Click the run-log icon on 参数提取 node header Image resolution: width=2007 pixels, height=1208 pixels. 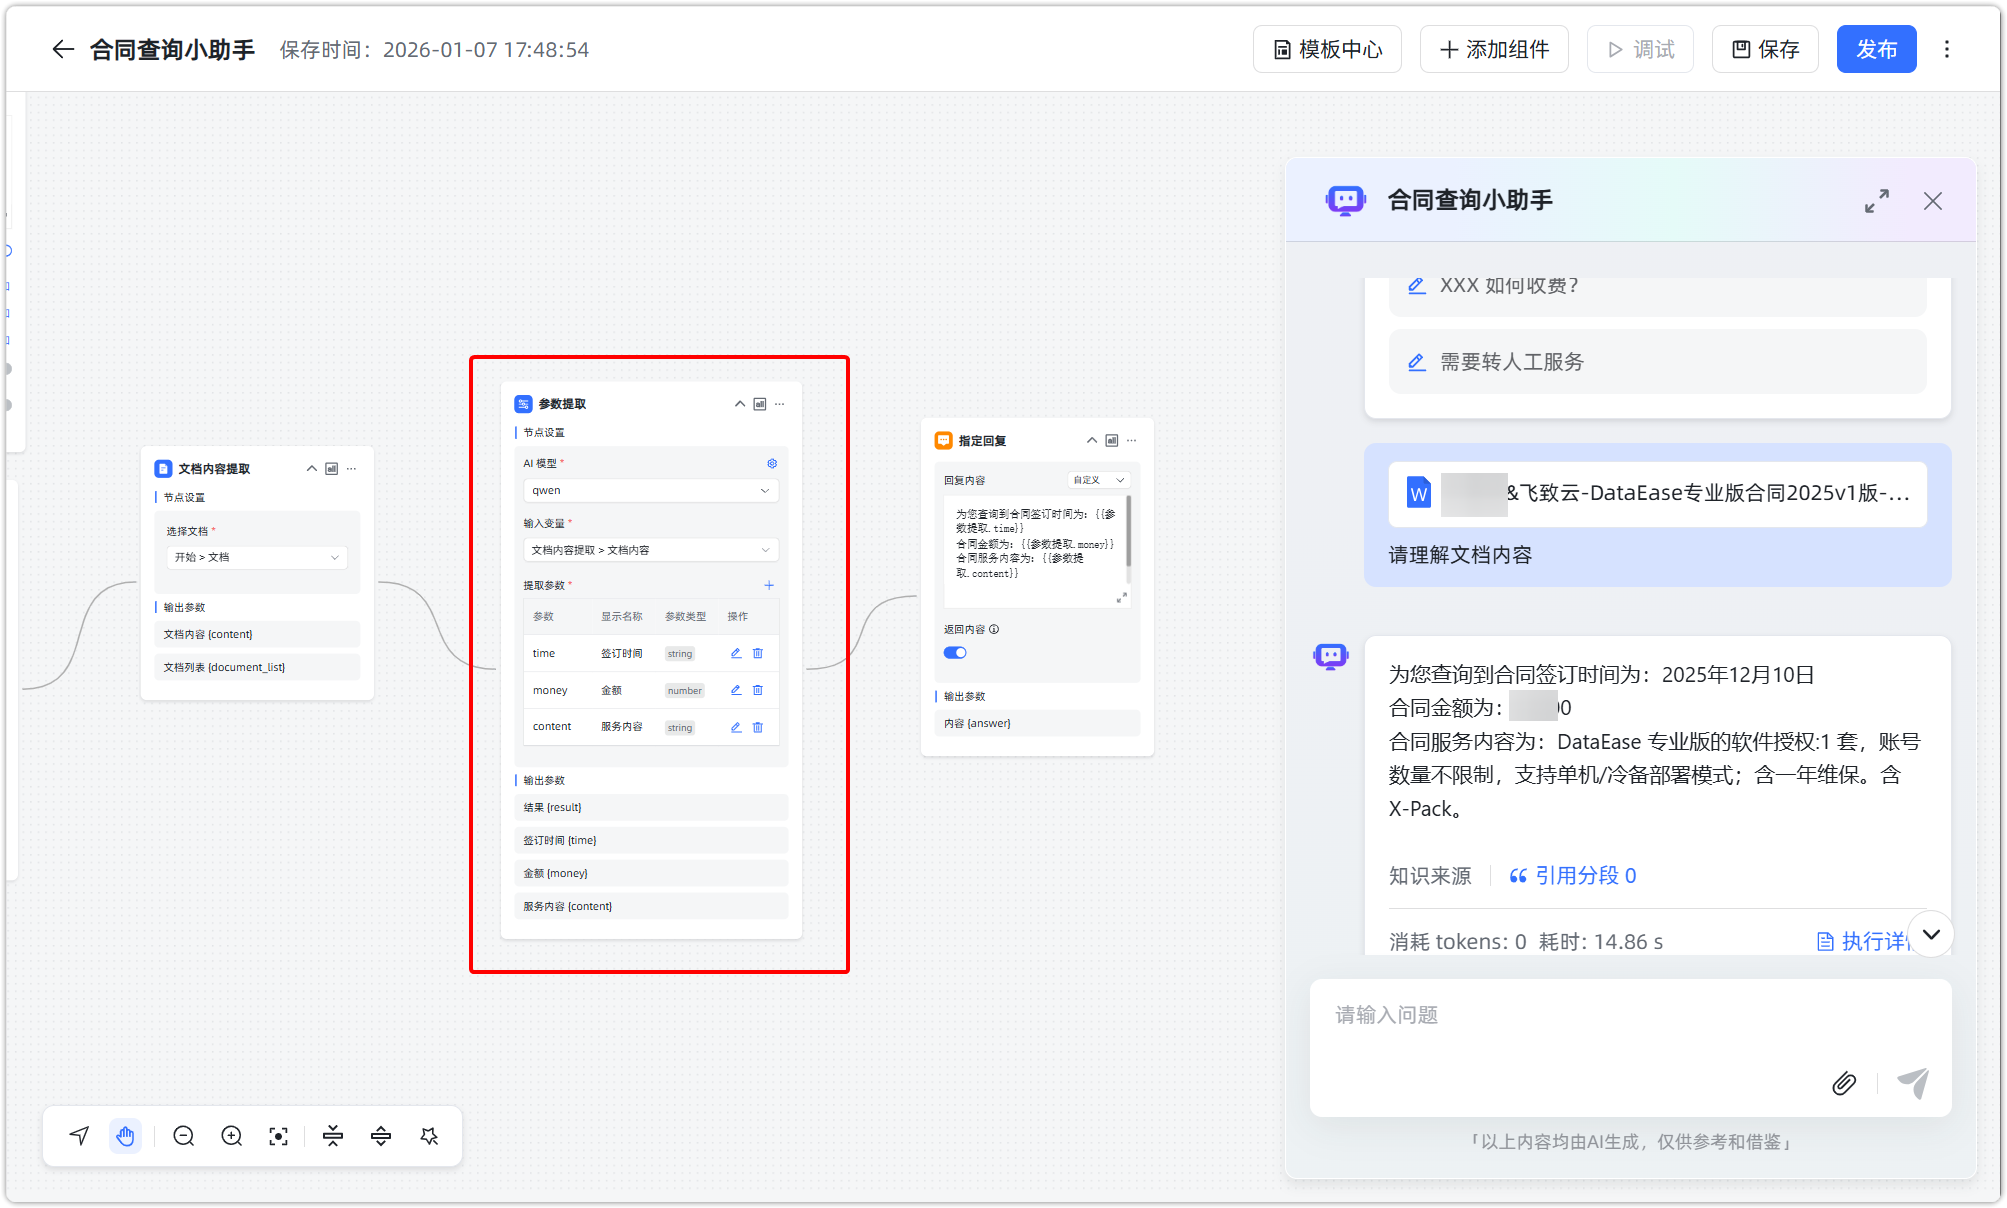[x=760, y=404]
